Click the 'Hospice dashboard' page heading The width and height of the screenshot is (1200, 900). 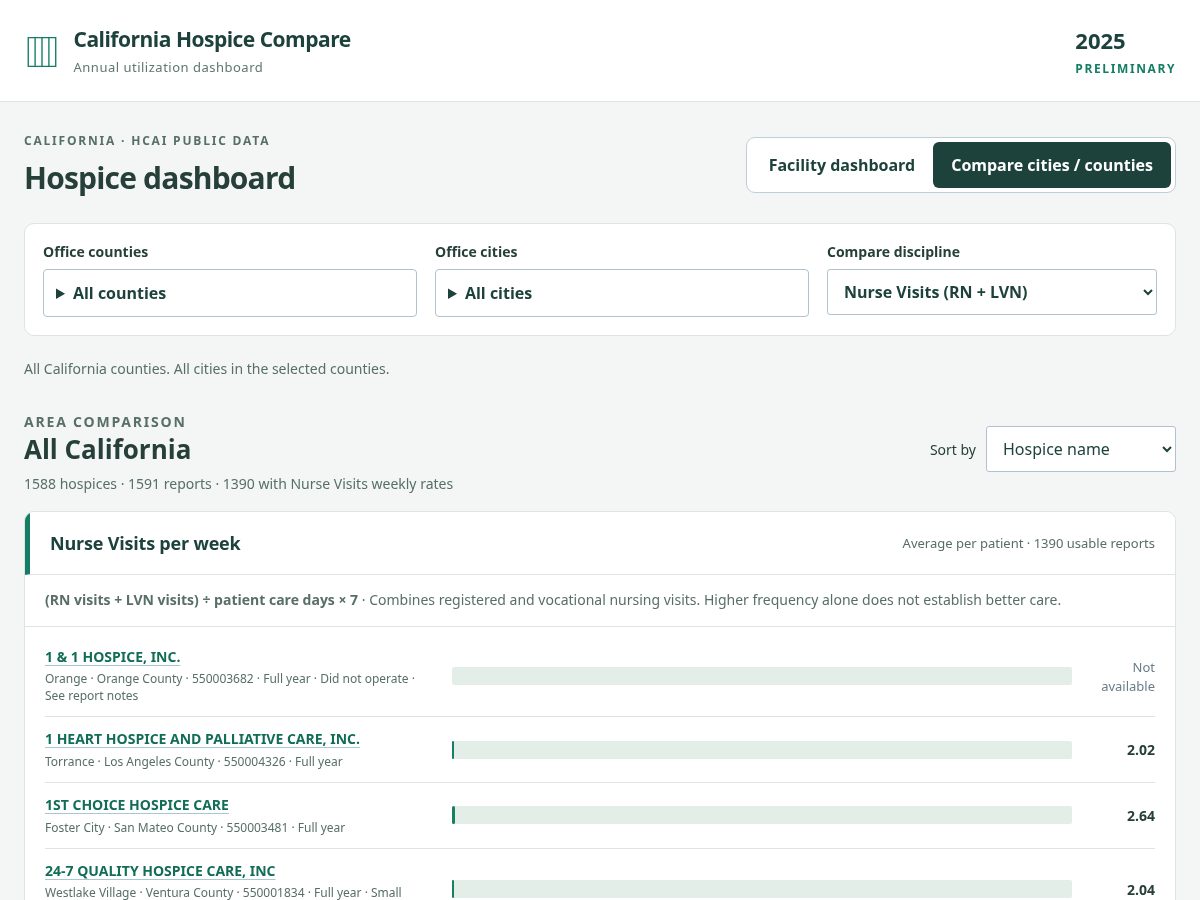pyautogui.click(x=160, y=178)
